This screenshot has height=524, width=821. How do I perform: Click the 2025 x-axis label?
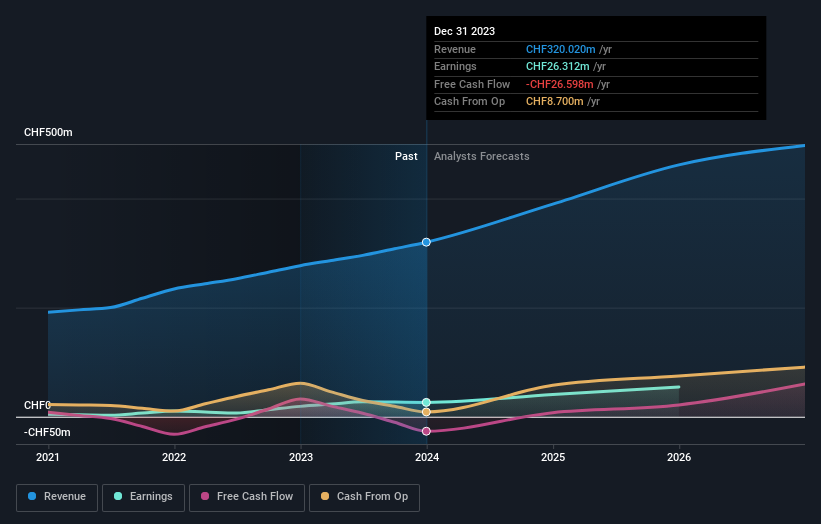coord(553,457)
